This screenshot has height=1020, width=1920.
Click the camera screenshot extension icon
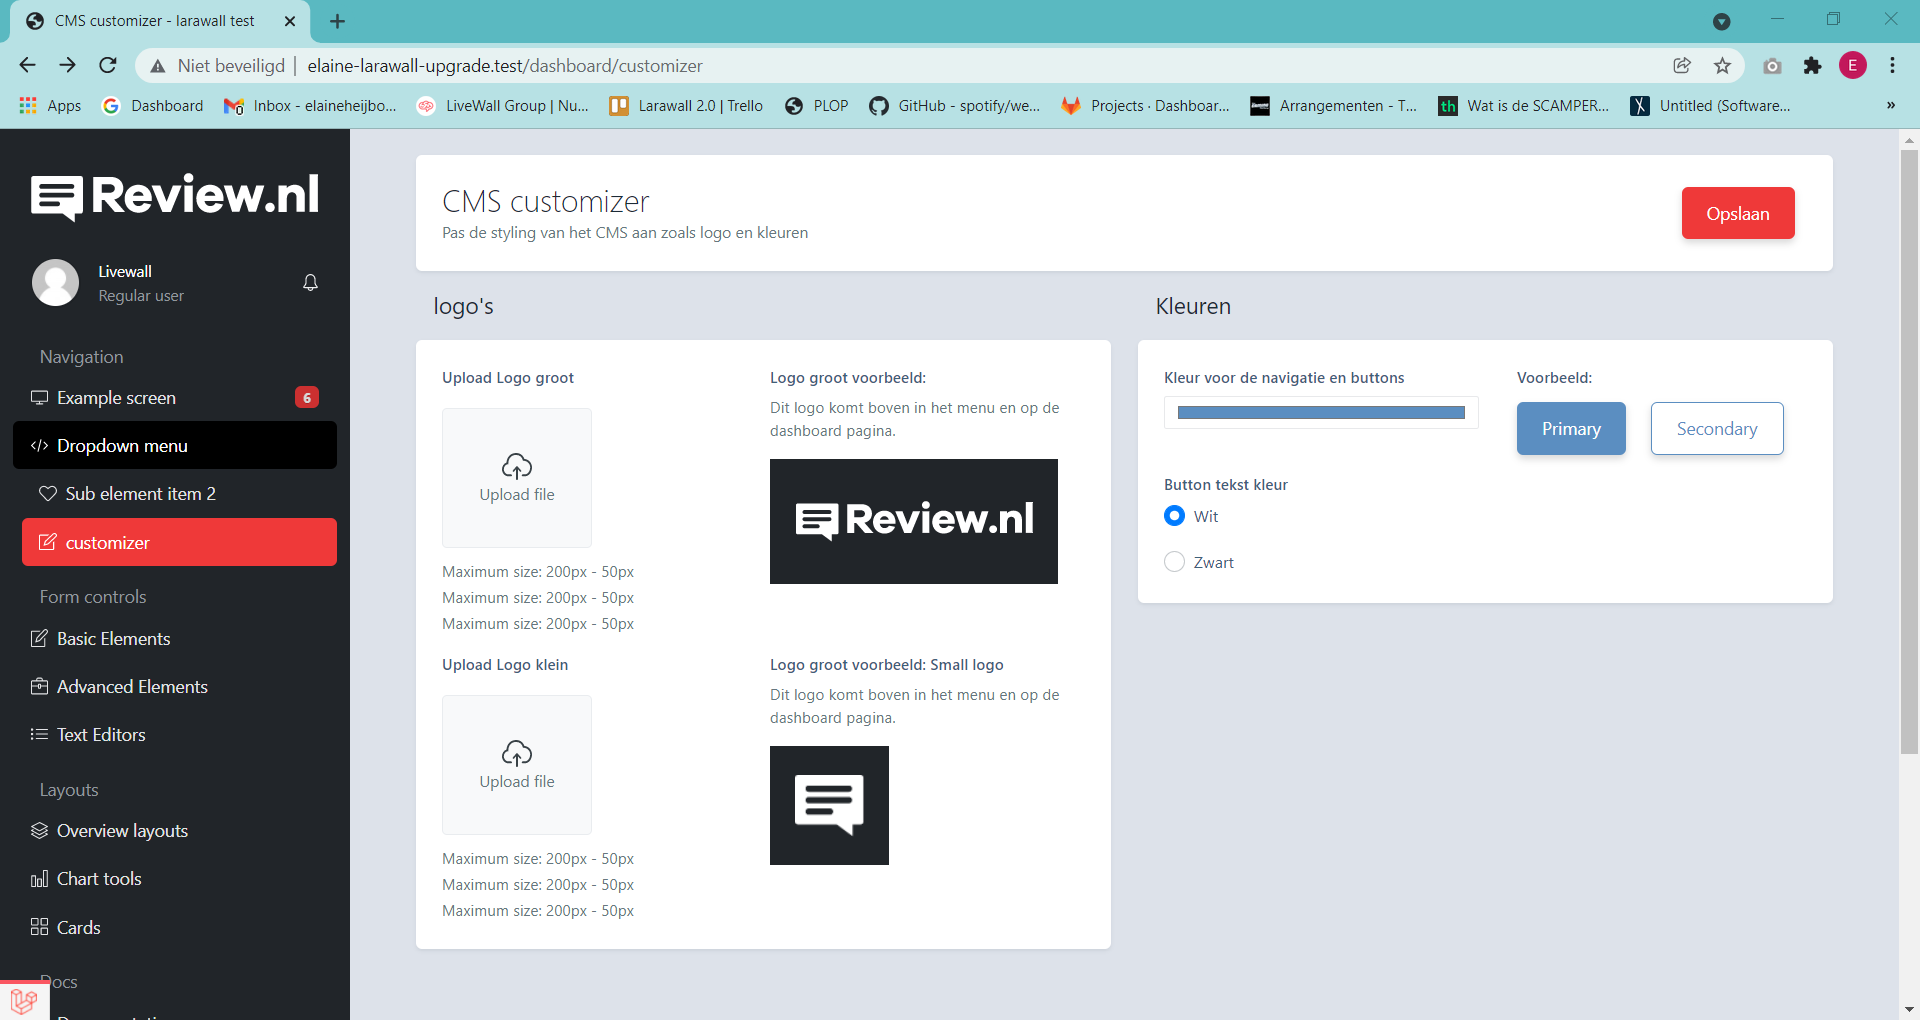coord(1772,66)
